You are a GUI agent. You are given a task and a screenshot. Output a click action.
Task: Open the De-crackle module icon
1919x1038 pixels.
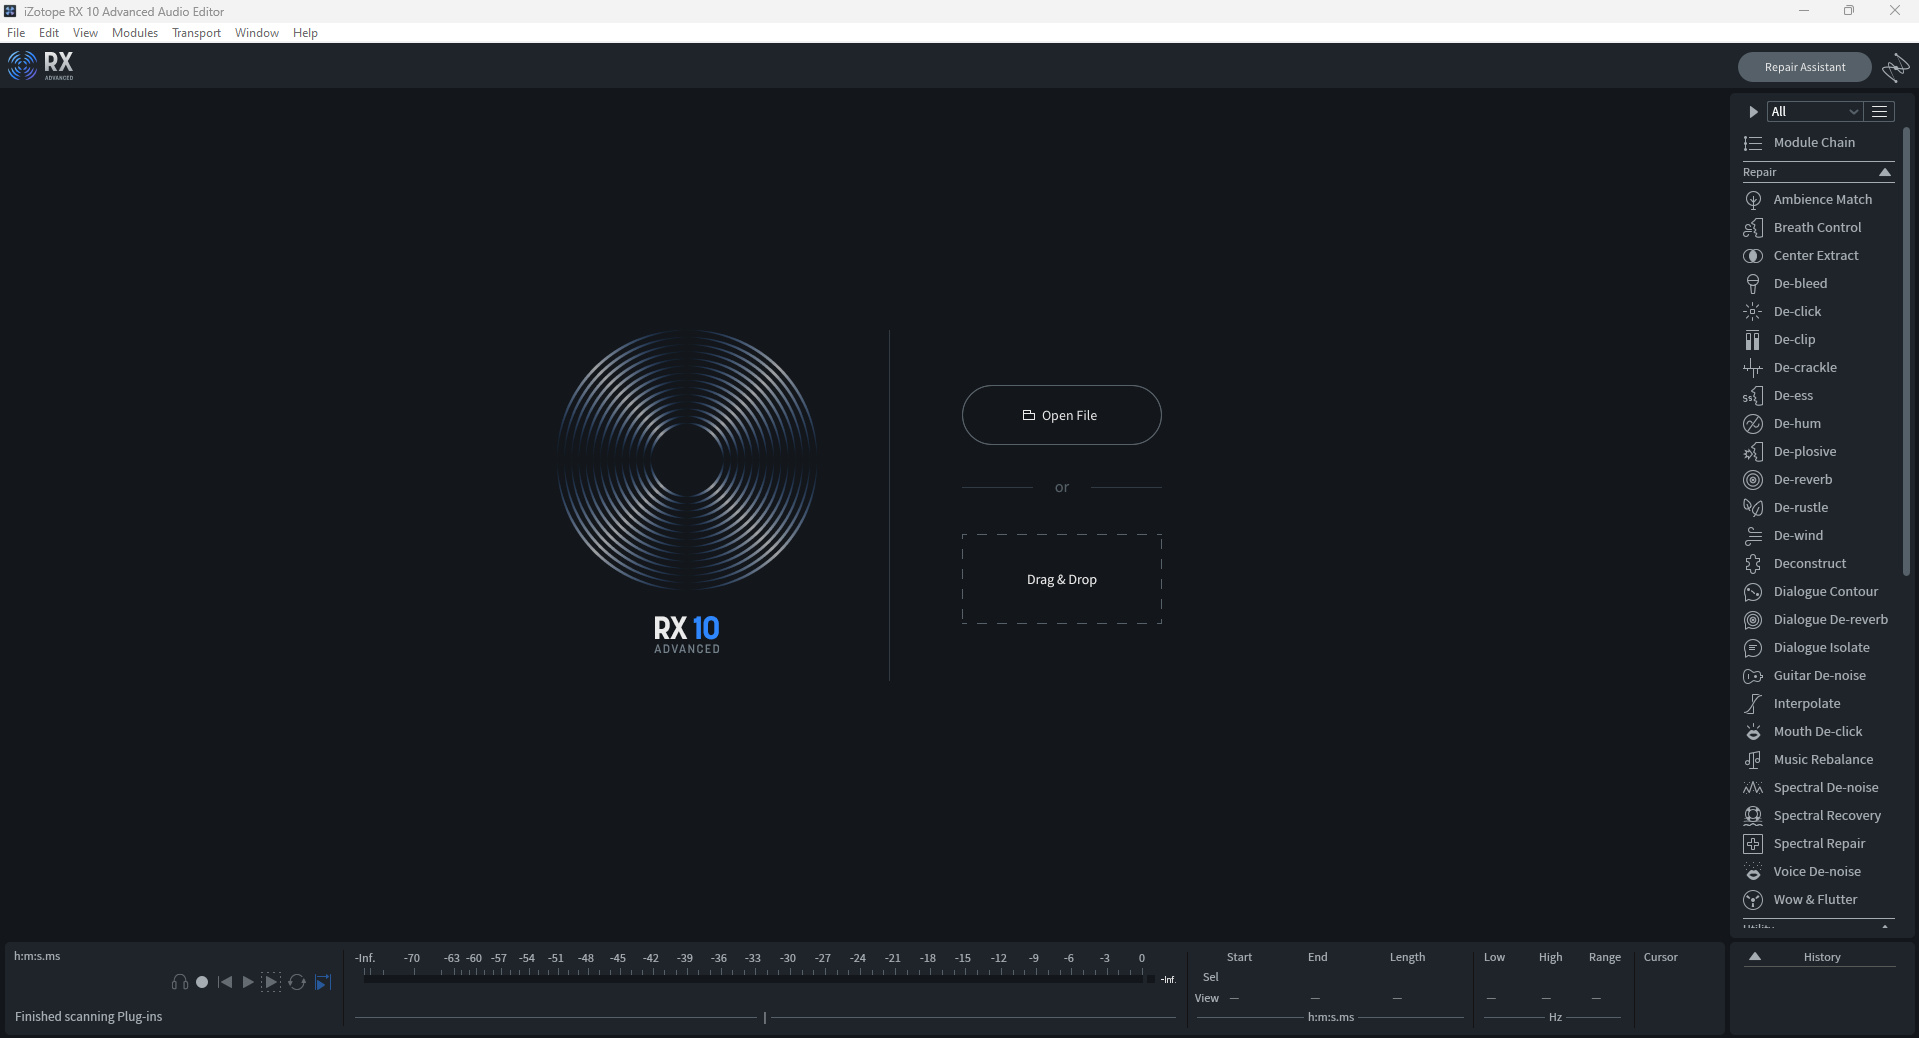[1753, 368]
